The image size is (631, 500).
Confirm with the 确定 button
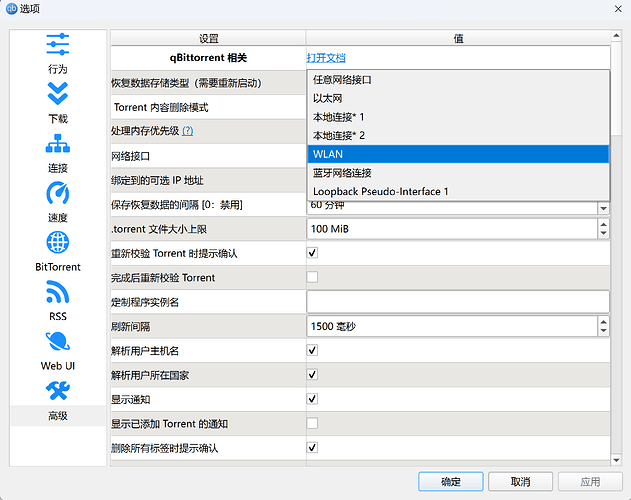[451, 481]
